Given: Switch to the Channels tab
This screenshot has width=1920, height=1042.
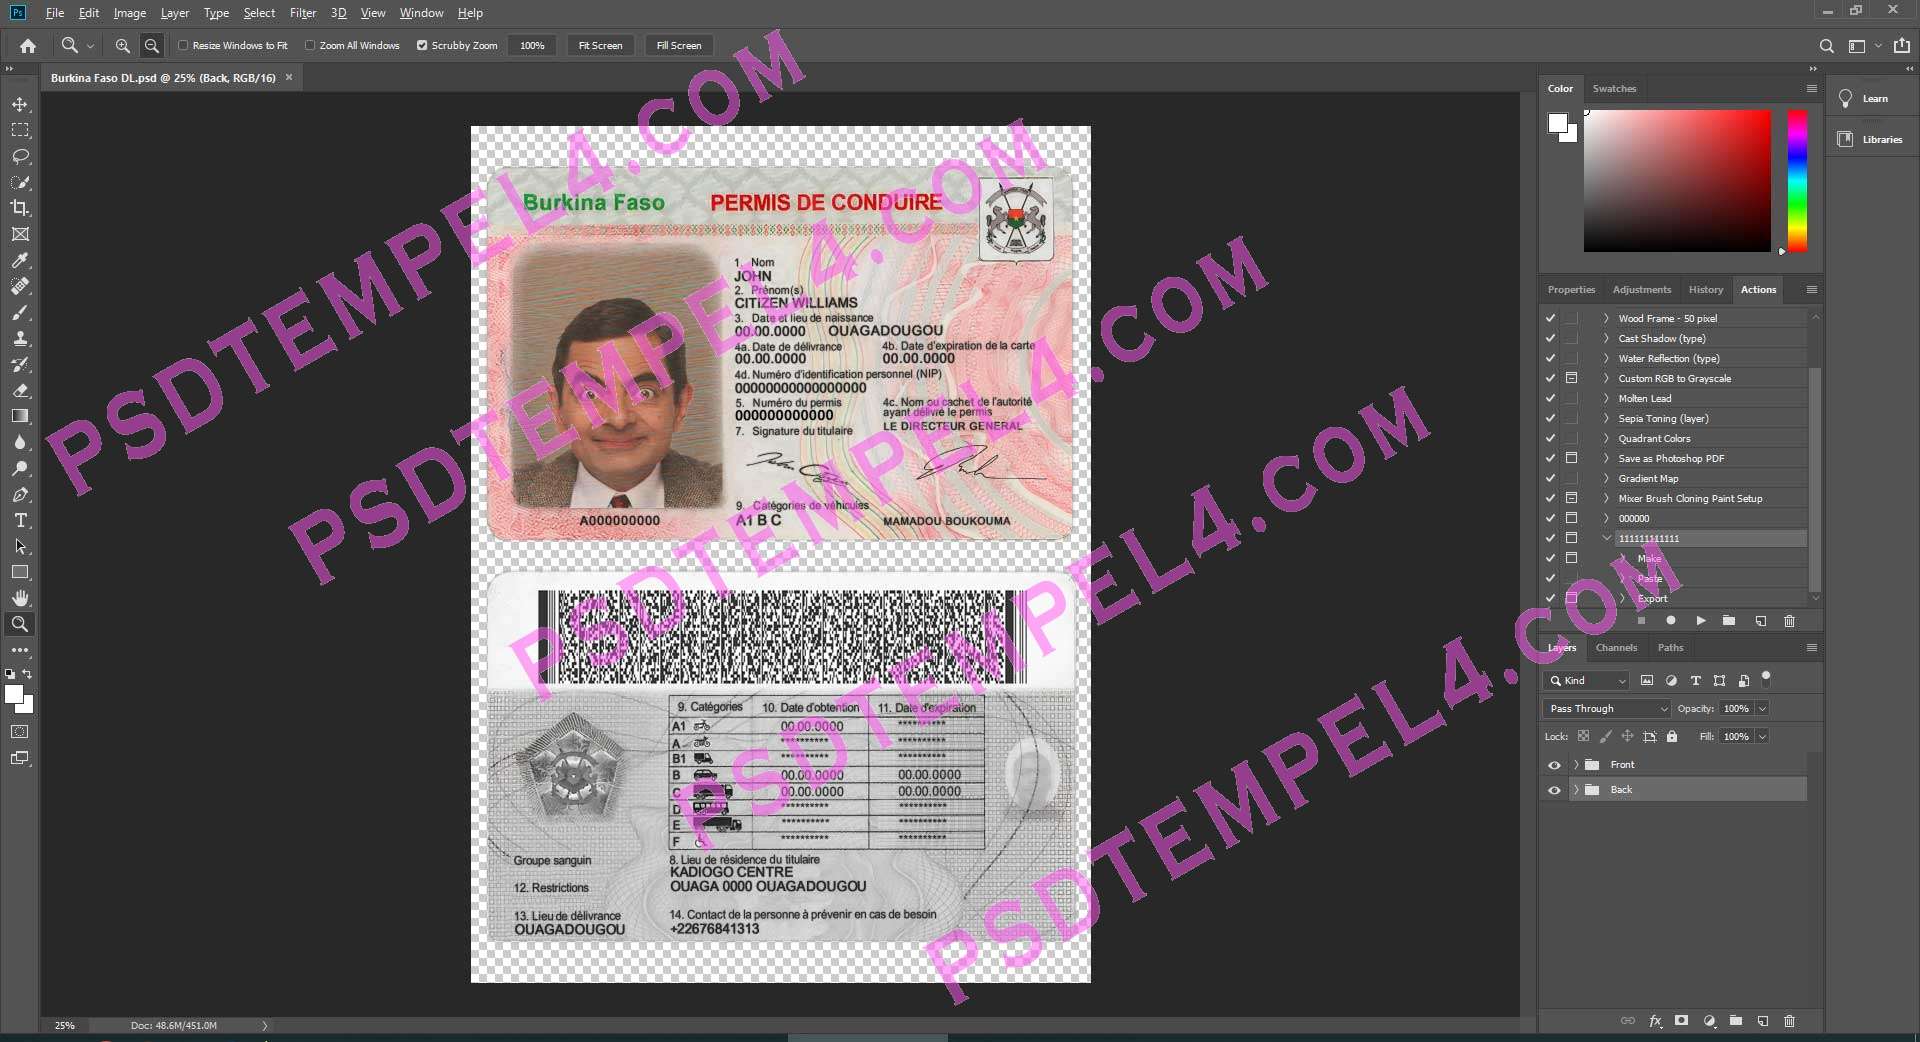Looking at the screenshot, I should click(x=1616, y=647).
